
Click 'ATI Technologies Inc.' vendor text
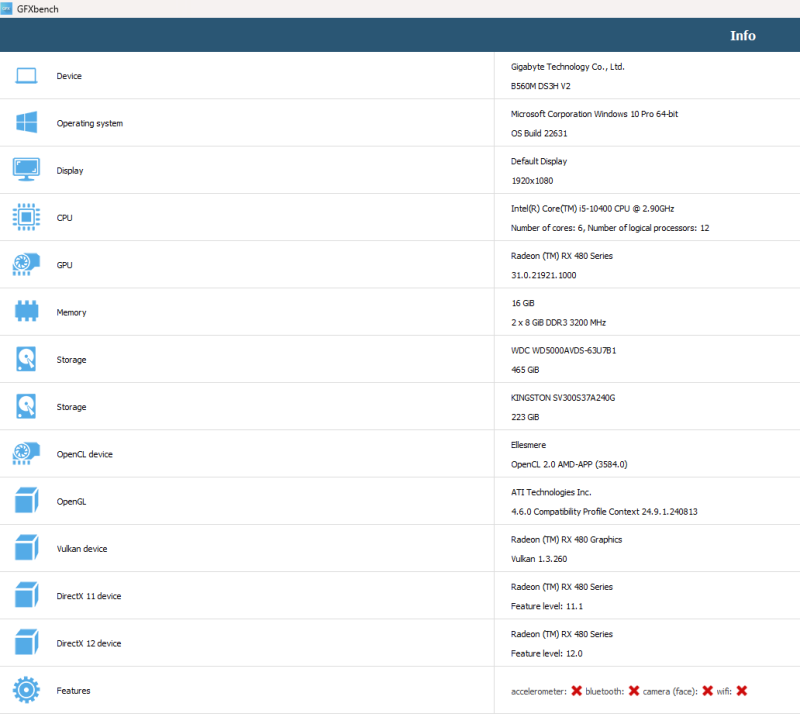[x=551, y=492]
